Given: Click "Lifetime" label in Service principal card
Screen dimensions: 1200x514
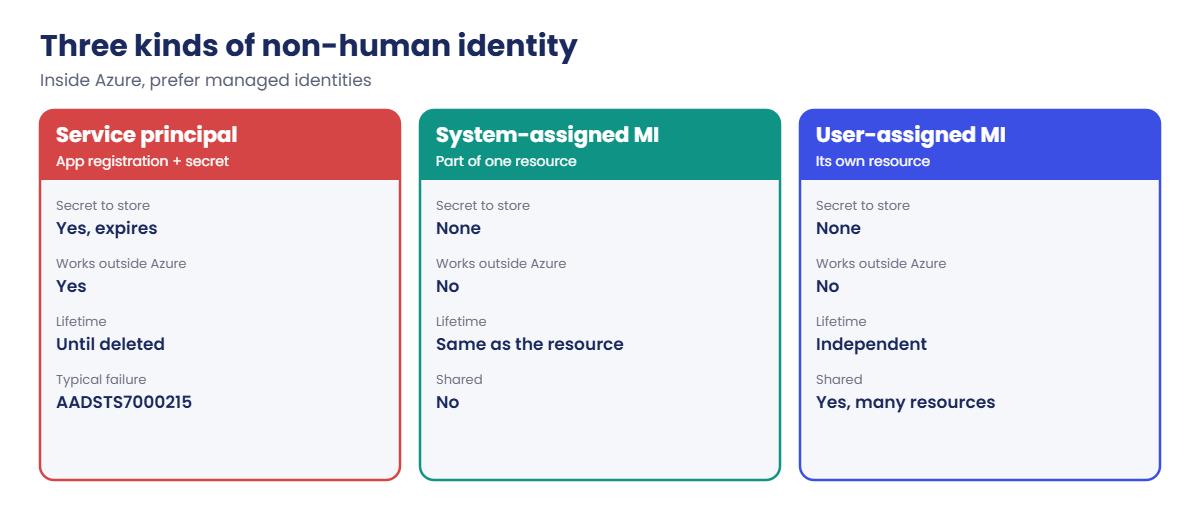Looking at the screenshot, I should (x=81, y=322).
